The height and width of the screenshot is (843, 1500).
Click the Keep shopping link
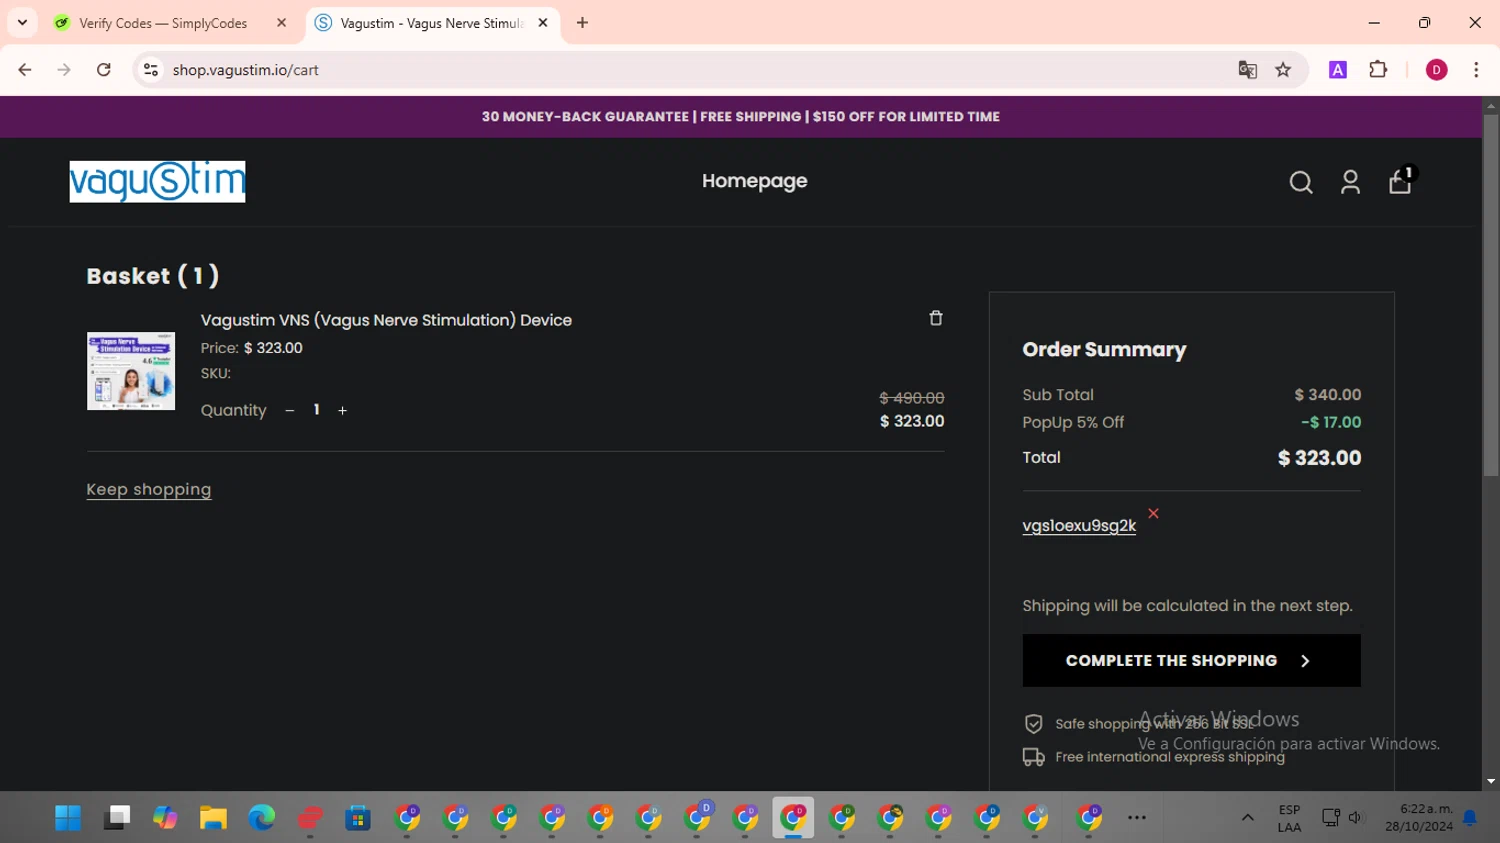pyautogui.click(x=149, y=489)
